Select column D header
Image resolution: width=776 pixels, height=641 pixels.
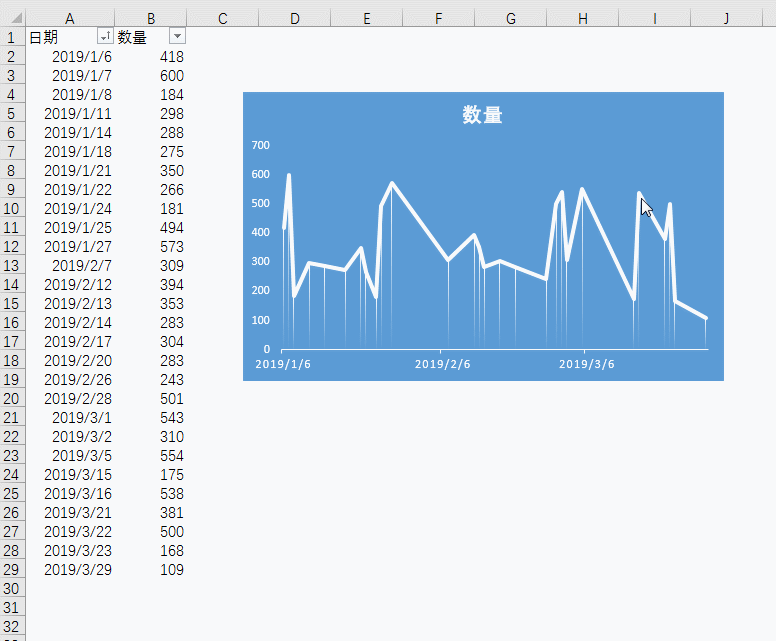click(294, 18)
